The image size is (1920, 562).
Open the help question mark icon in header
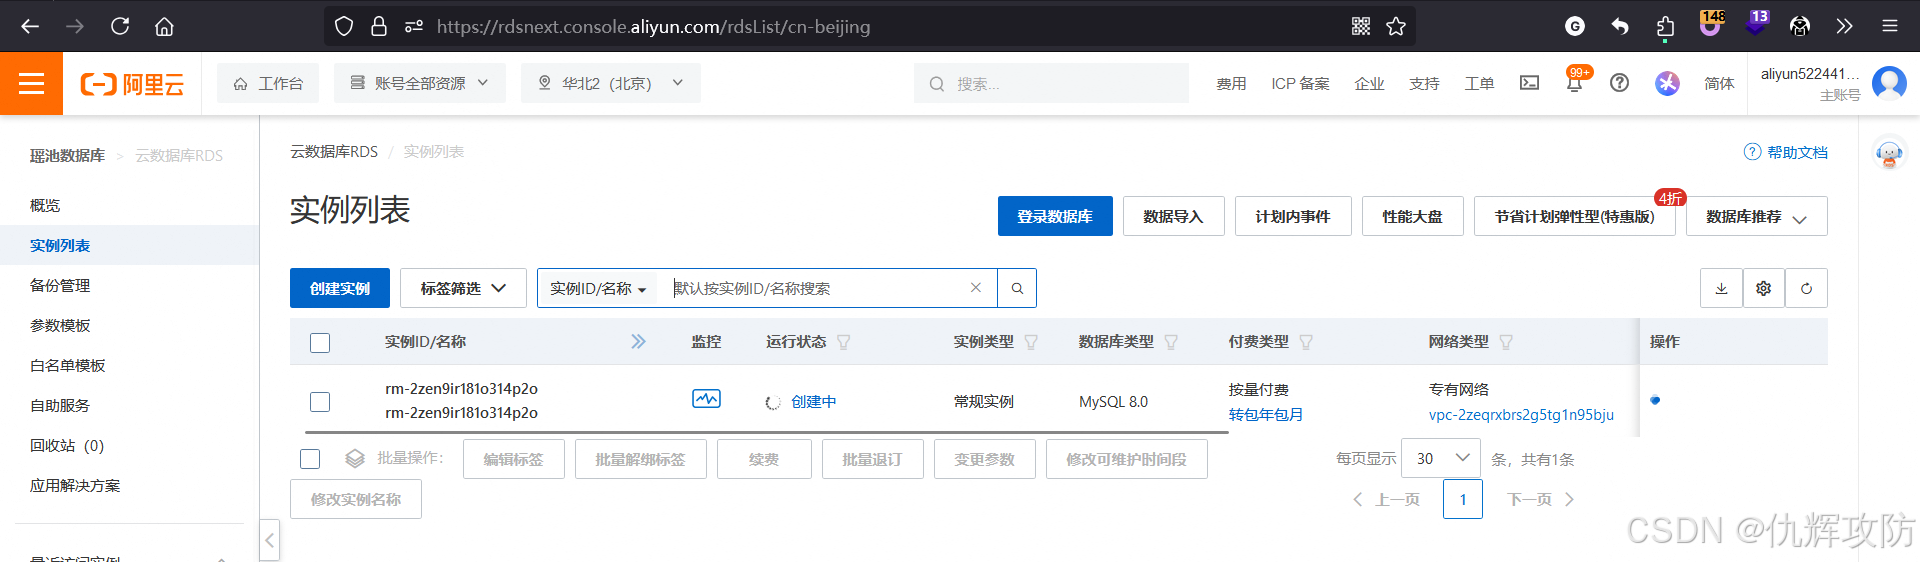[x=1619, y=83]
